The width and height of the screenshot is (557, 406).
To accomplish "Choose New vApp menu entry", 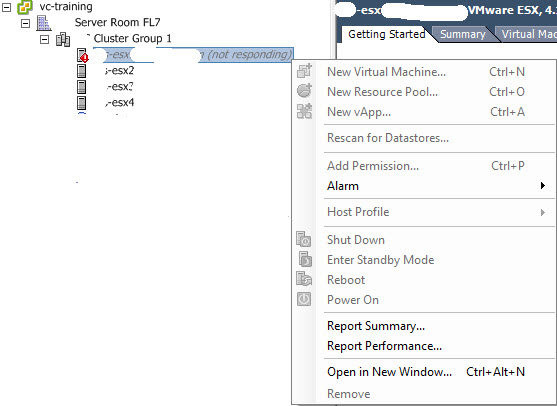I will (424, 112).
